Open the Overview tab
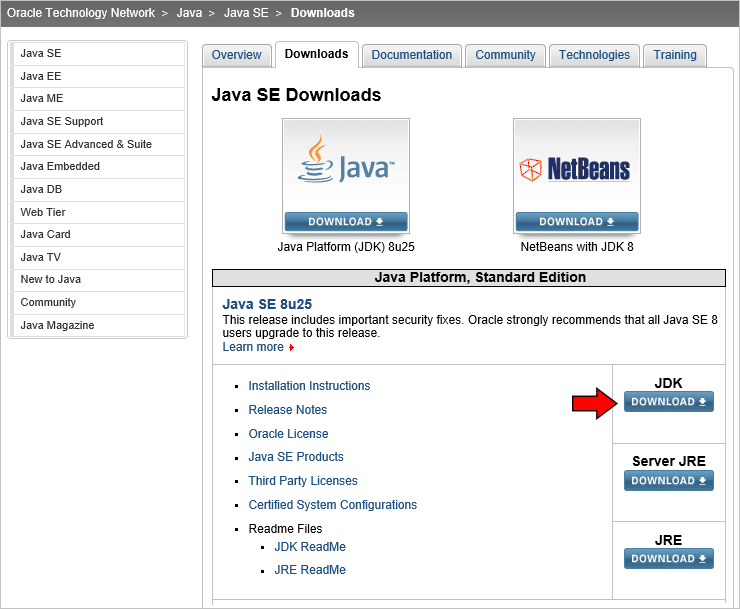The height and width of the screenshot is (609, 740). click(x=236, y=55)
